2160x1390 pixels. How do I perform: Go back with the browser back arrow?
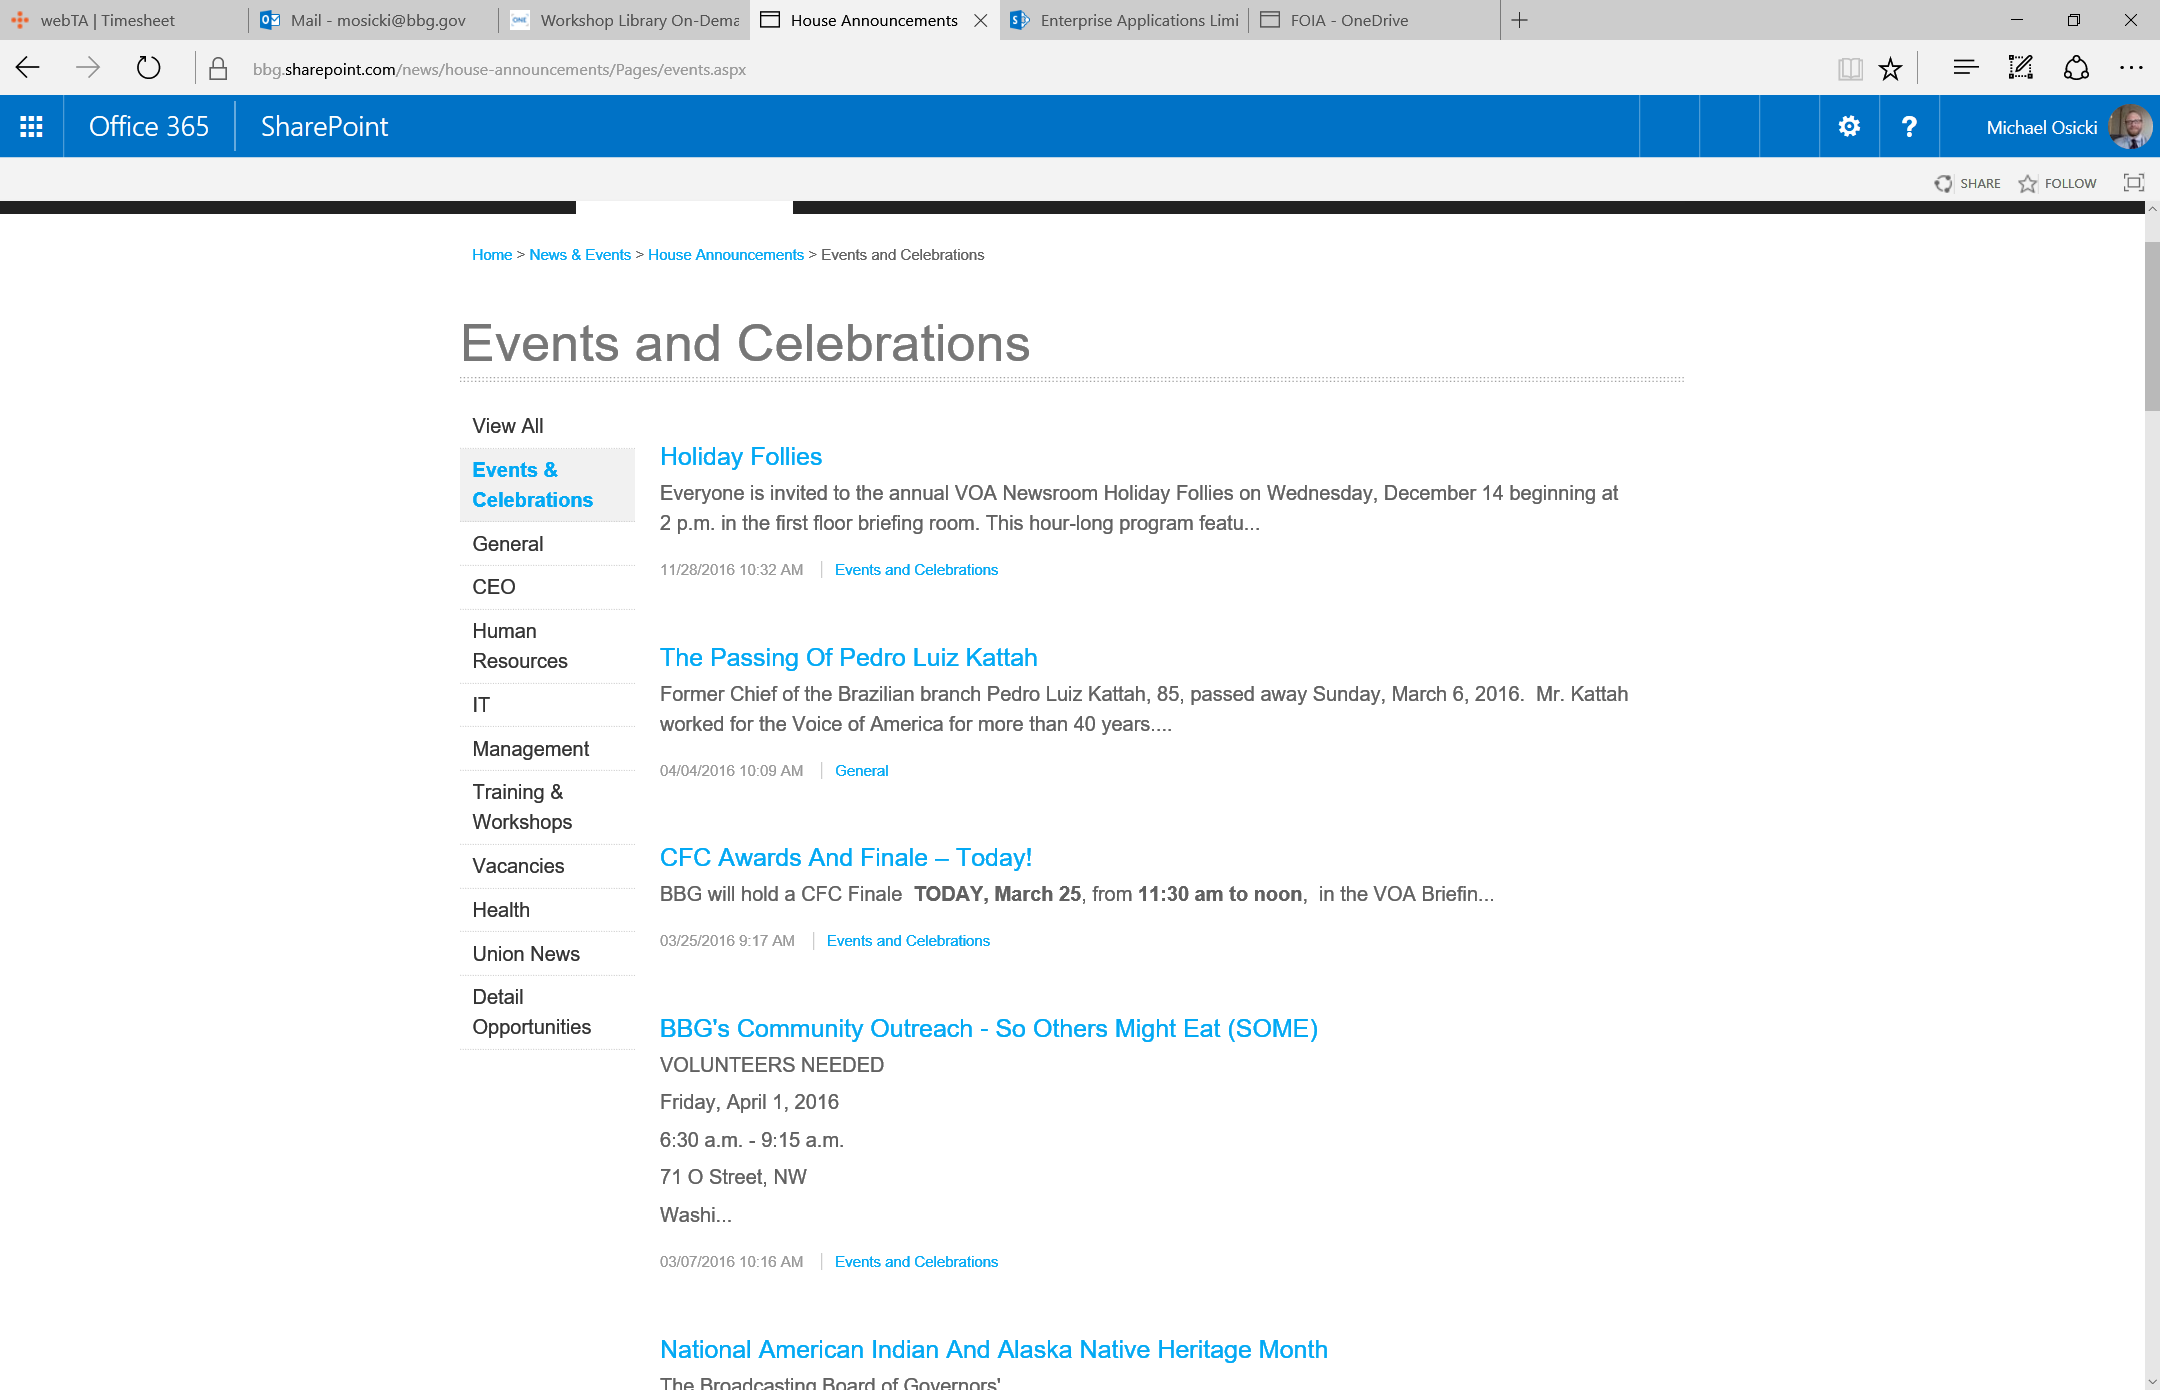pyautogui.click(x=28, y=68)
